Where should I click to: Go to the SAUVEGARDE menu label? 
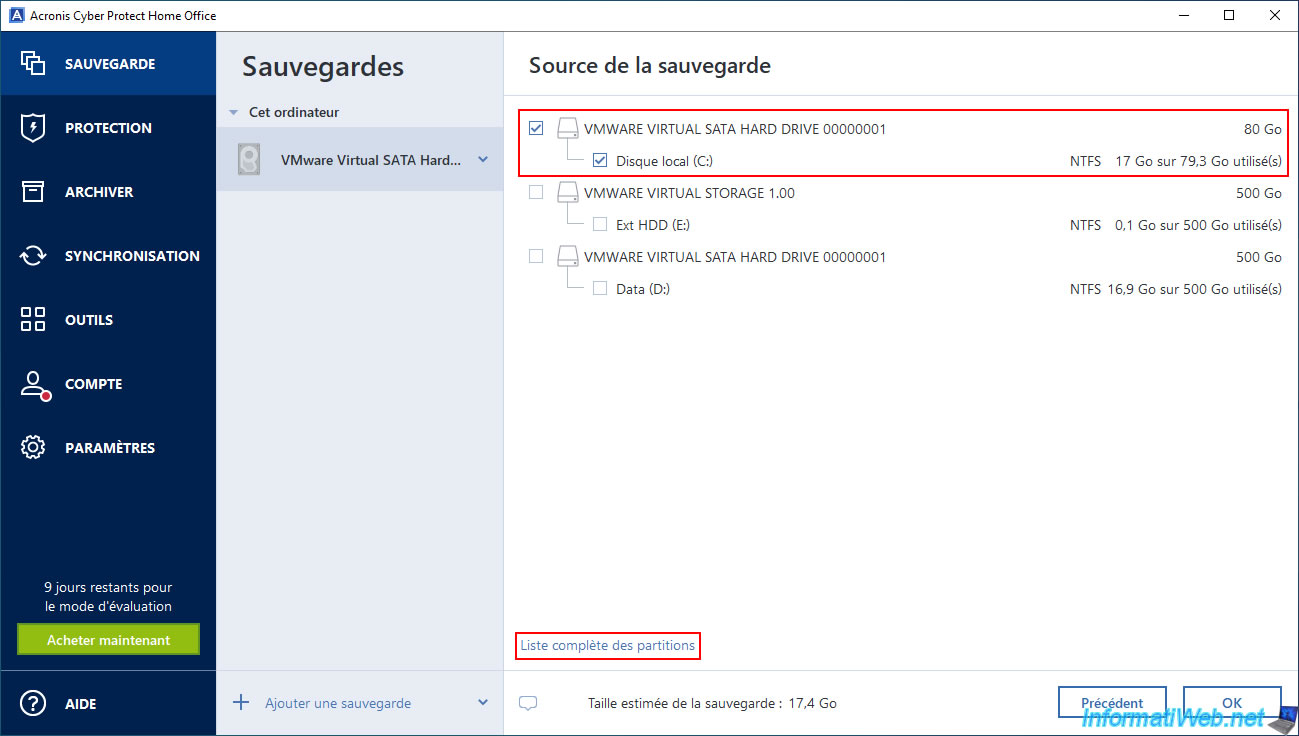click(110, 64)
